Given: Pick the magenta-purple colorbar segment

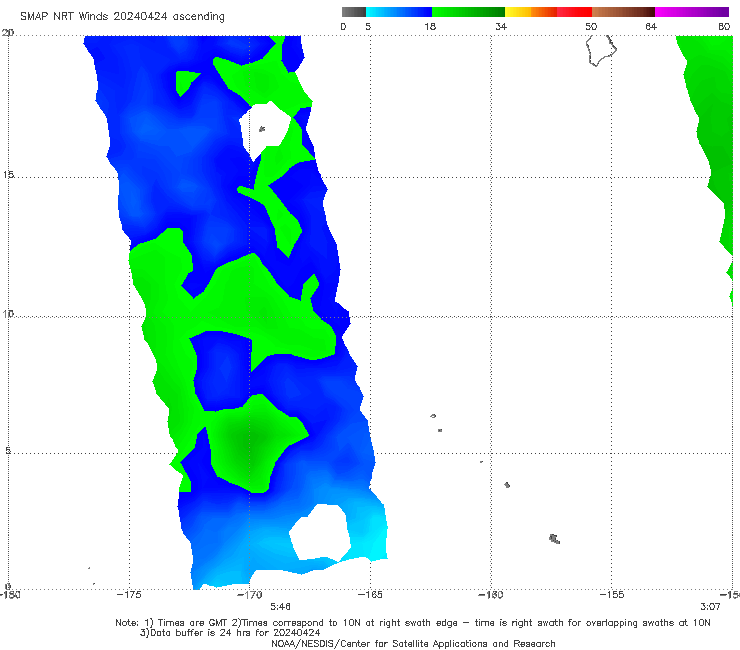Looking at the screenshot, I should (x=692, y=12).
